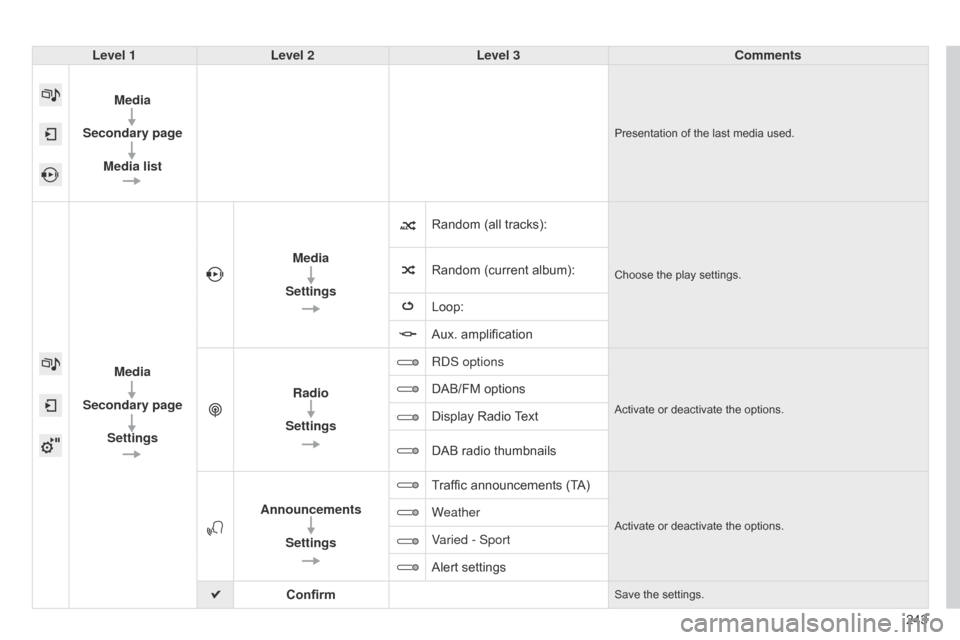This screenshot has width=960, height=640.
Task: Toggle Traffic announcements (TA) switch
Action: tap(407, 485)
